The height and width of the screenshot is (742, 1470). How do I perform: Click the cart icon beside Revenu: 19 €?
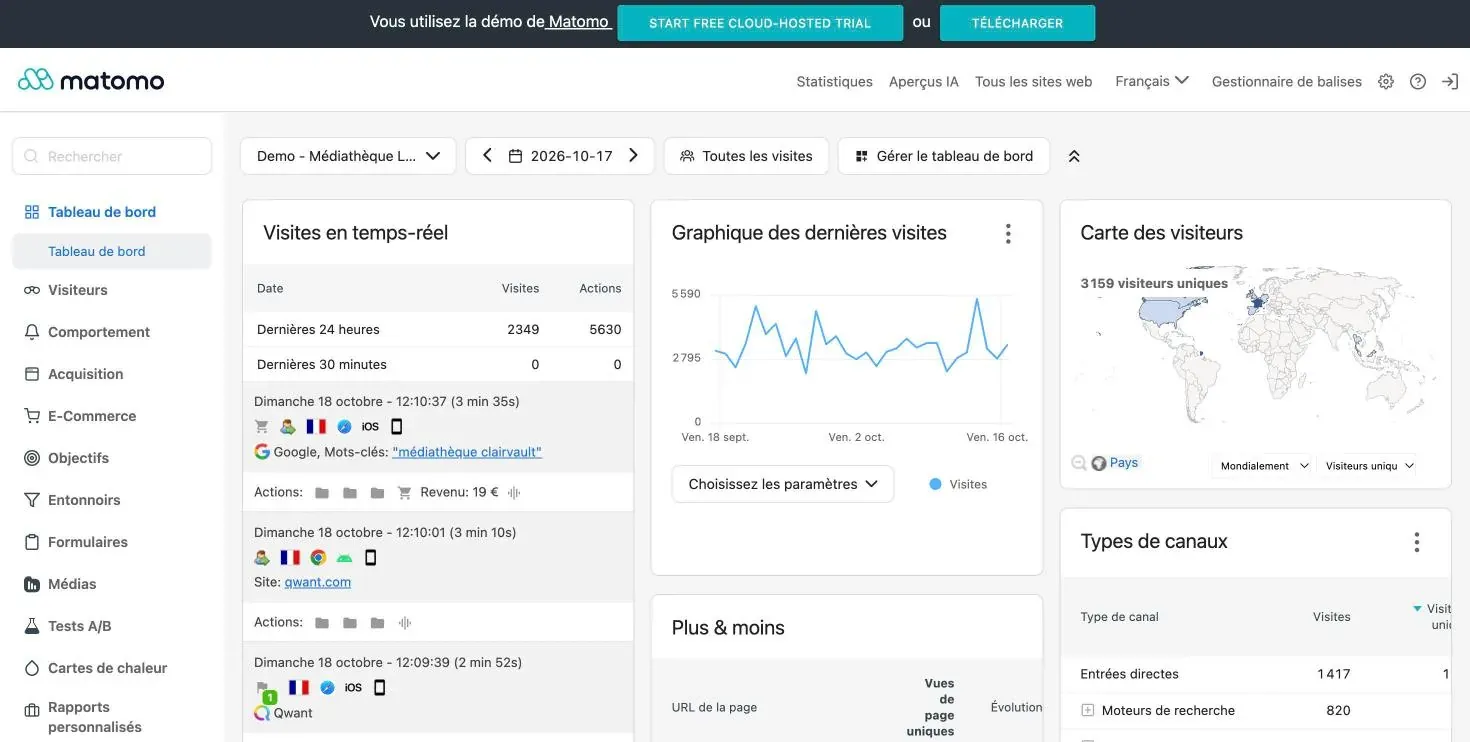[405, 493]
